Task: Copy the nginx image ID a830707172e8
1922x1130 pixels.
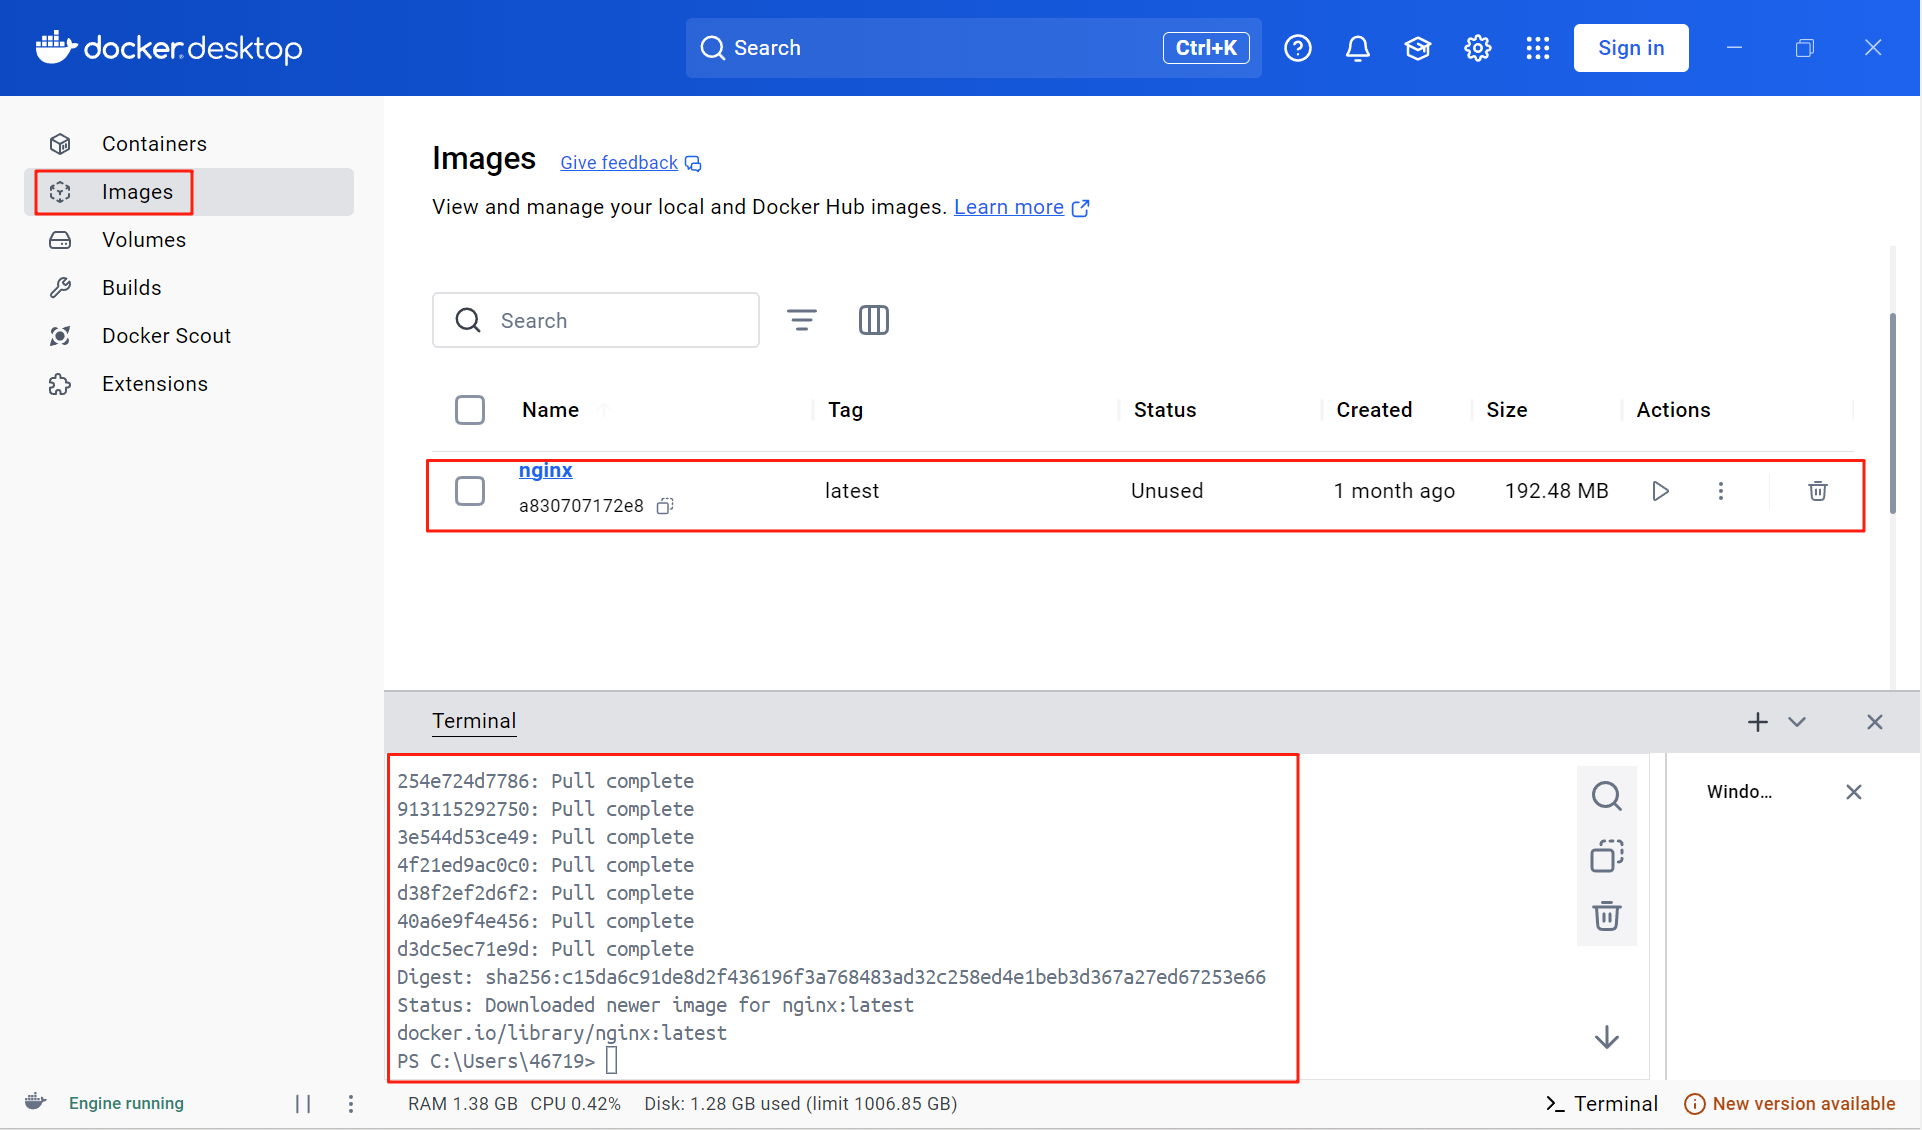Action: (665, 506)
